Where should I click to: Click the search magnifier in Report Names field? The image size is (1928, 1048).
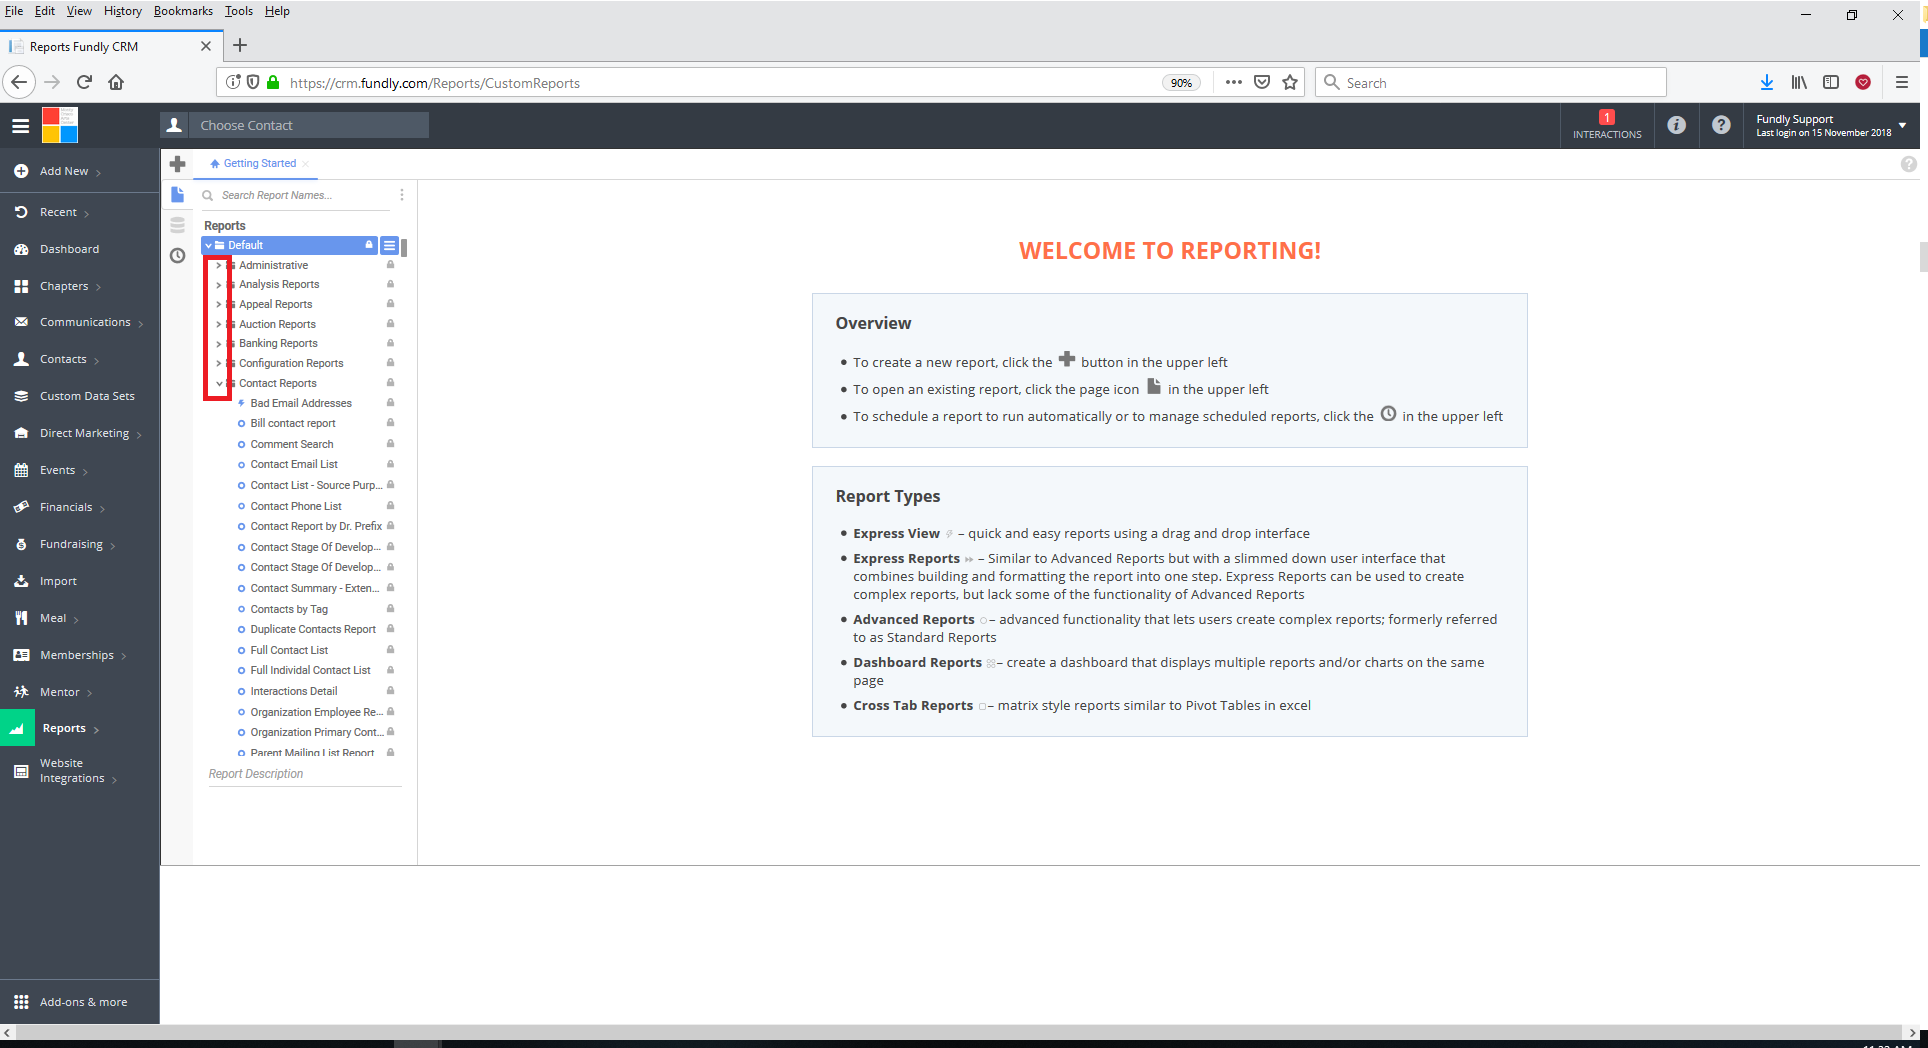point(207,195)
